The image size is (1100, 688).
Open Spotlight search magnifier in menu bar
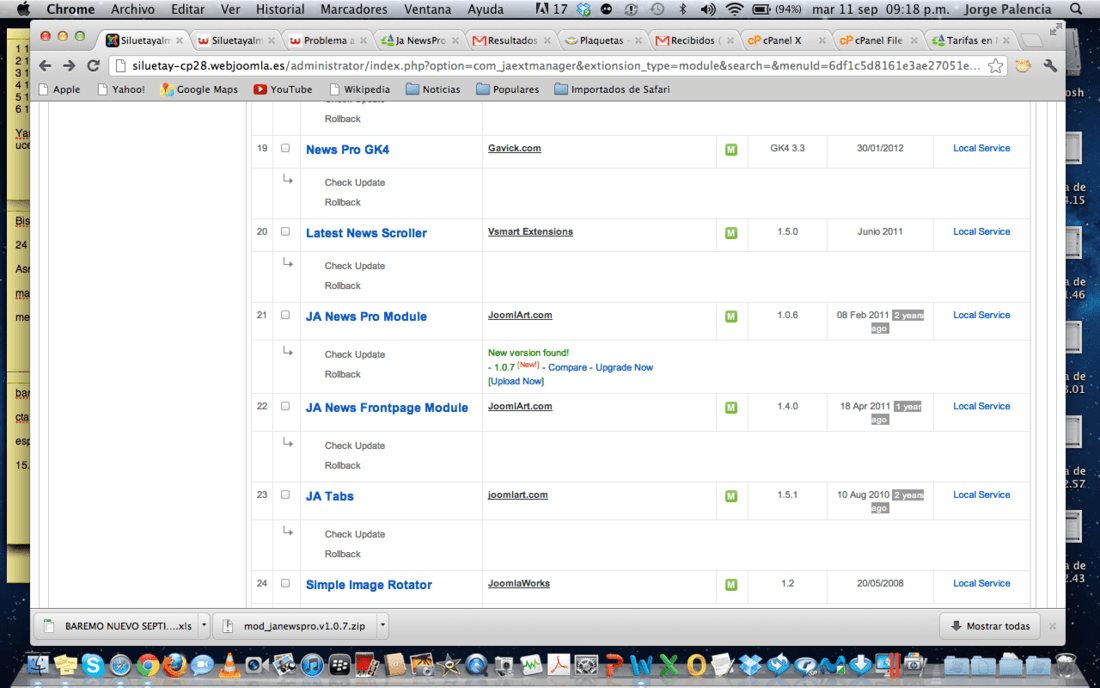pos(1076,9)
